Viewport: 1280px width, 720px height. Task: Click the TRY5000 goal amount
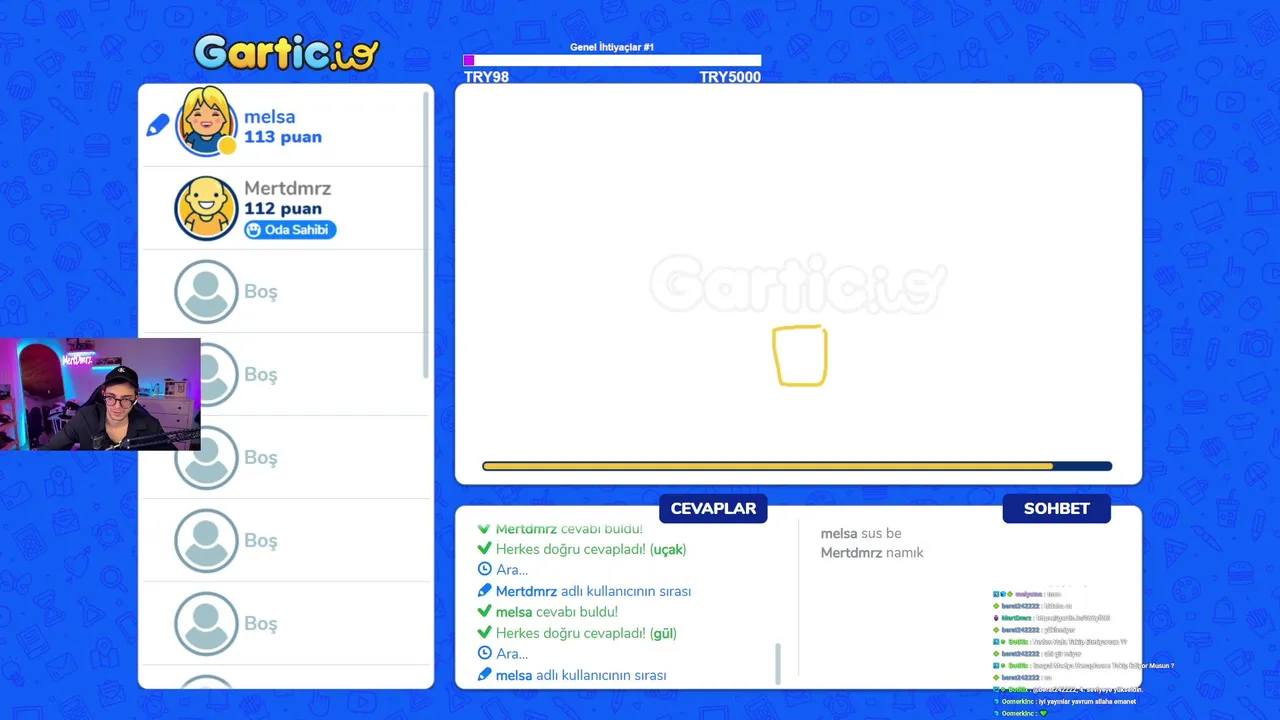click(730, 77)
